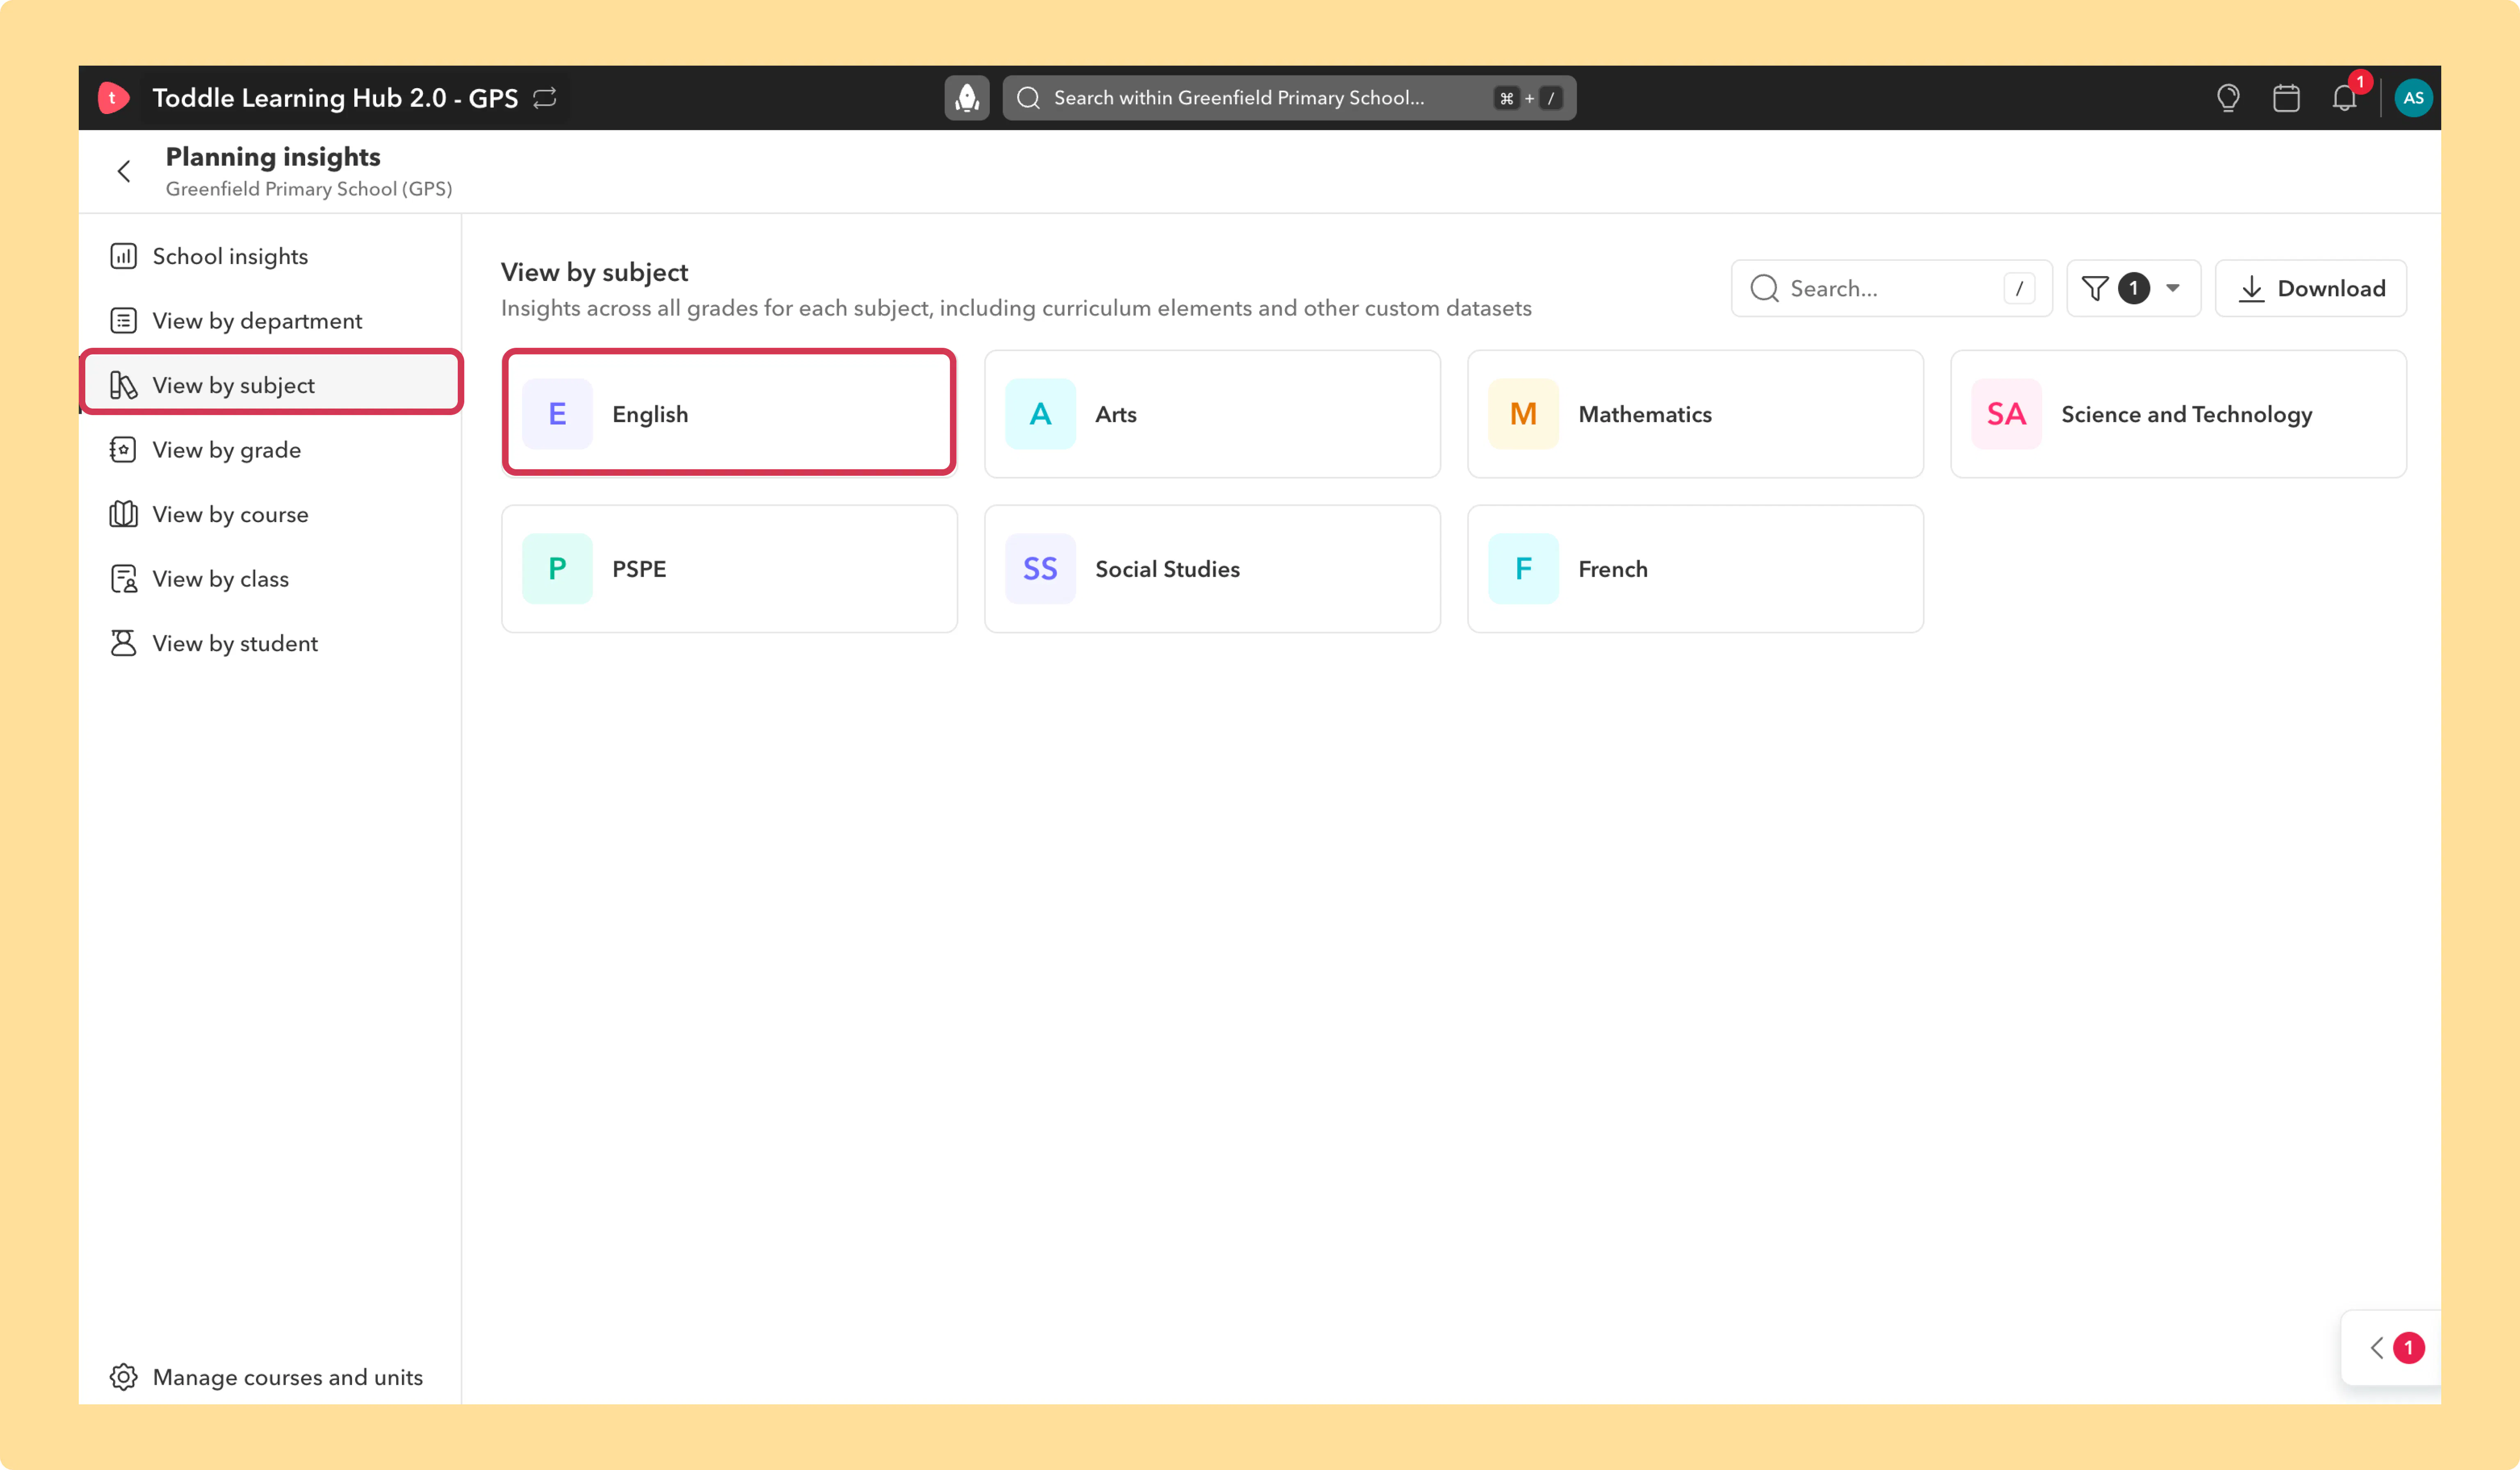Open the Social Studies subject card
Screen dimensions: 2520x1470
(1212, 569)
